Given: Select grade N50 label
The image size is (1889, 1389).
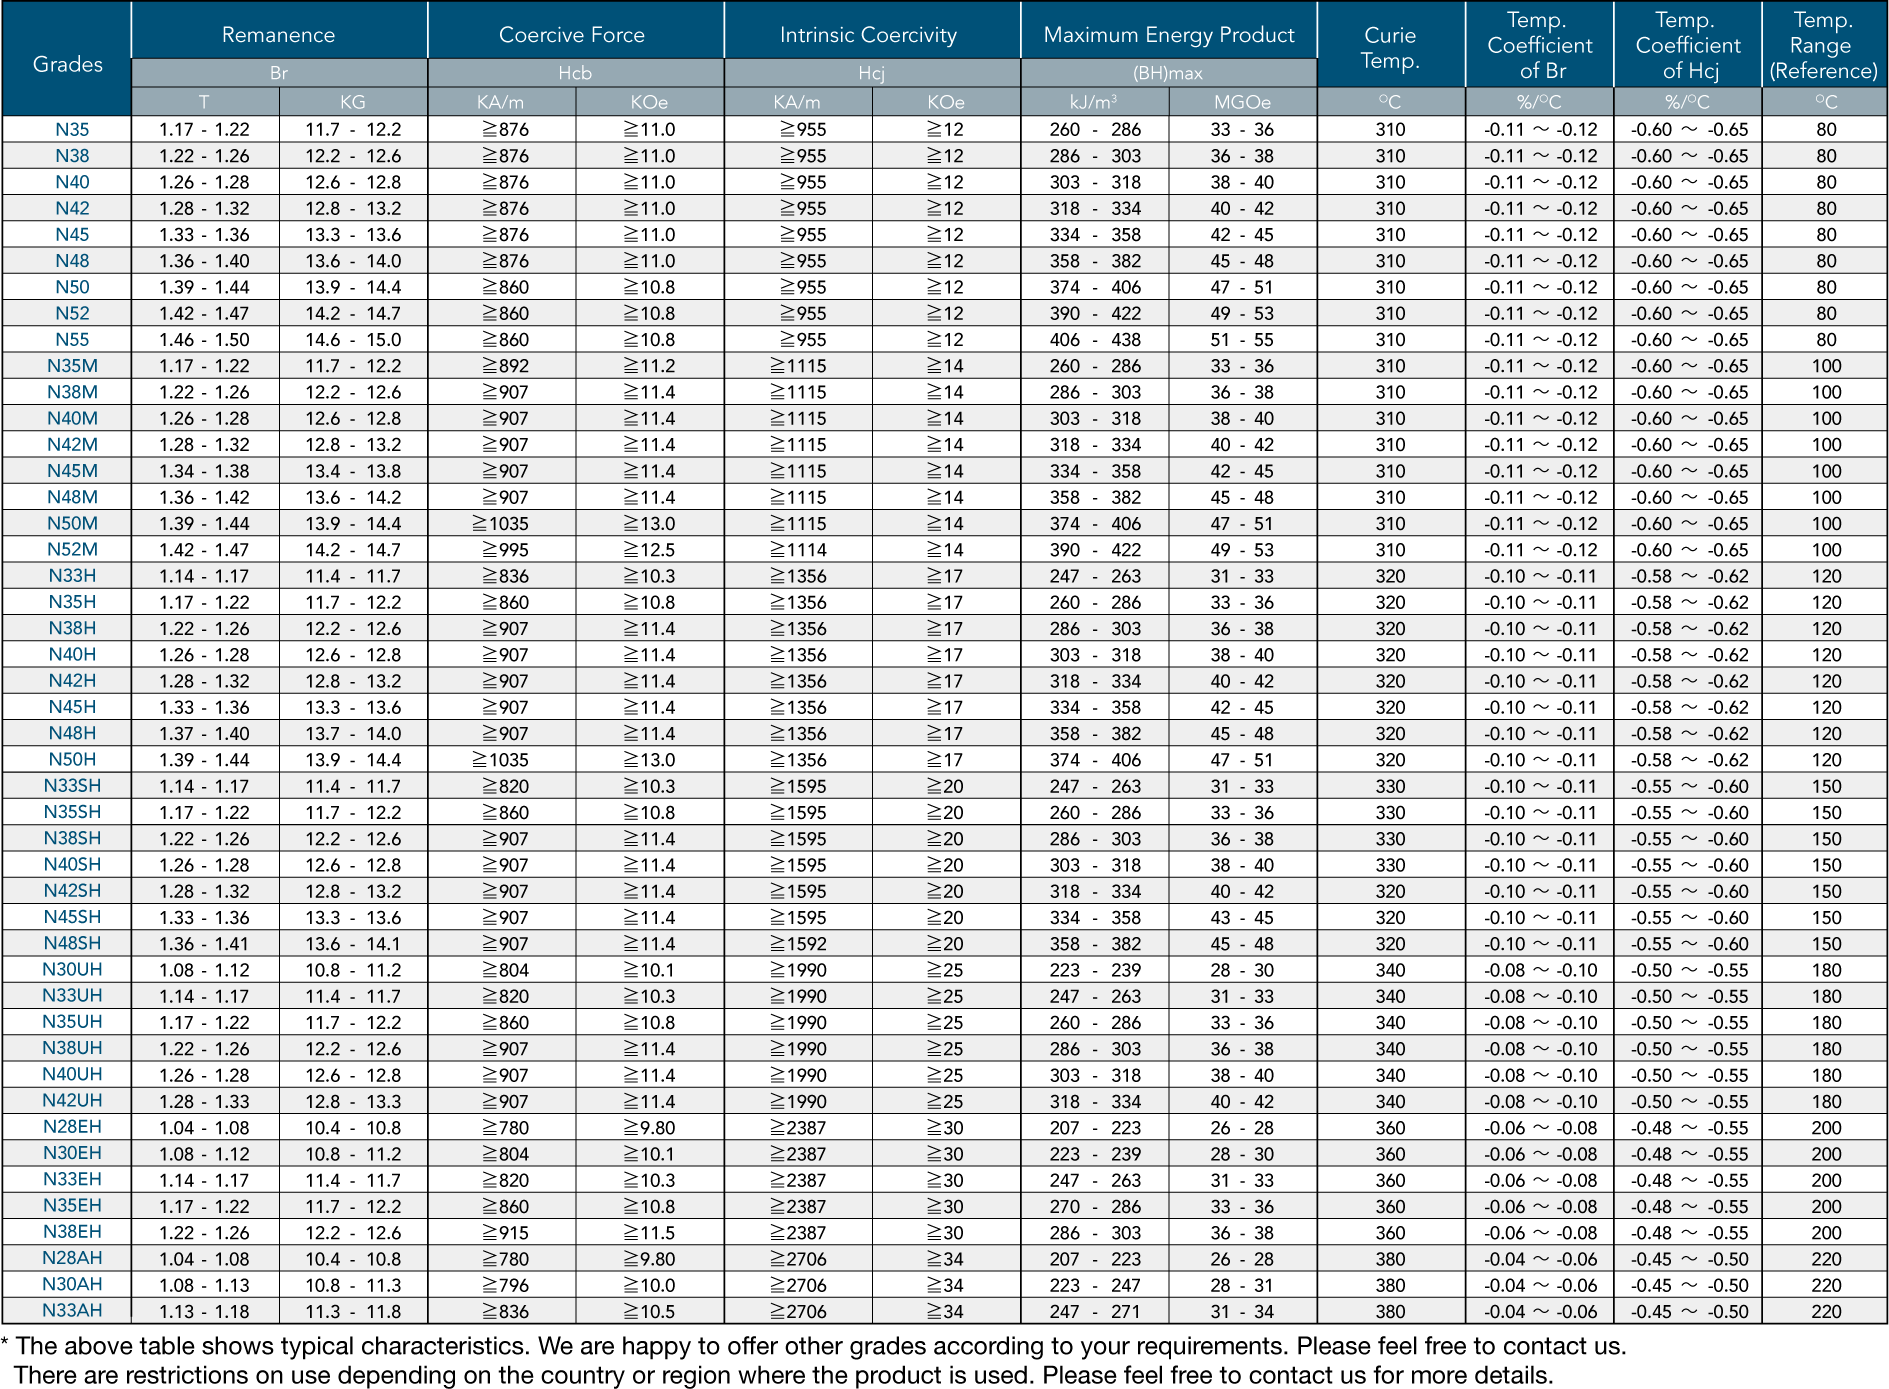Looking at the screenshot, I should click(x=72, y=287).
